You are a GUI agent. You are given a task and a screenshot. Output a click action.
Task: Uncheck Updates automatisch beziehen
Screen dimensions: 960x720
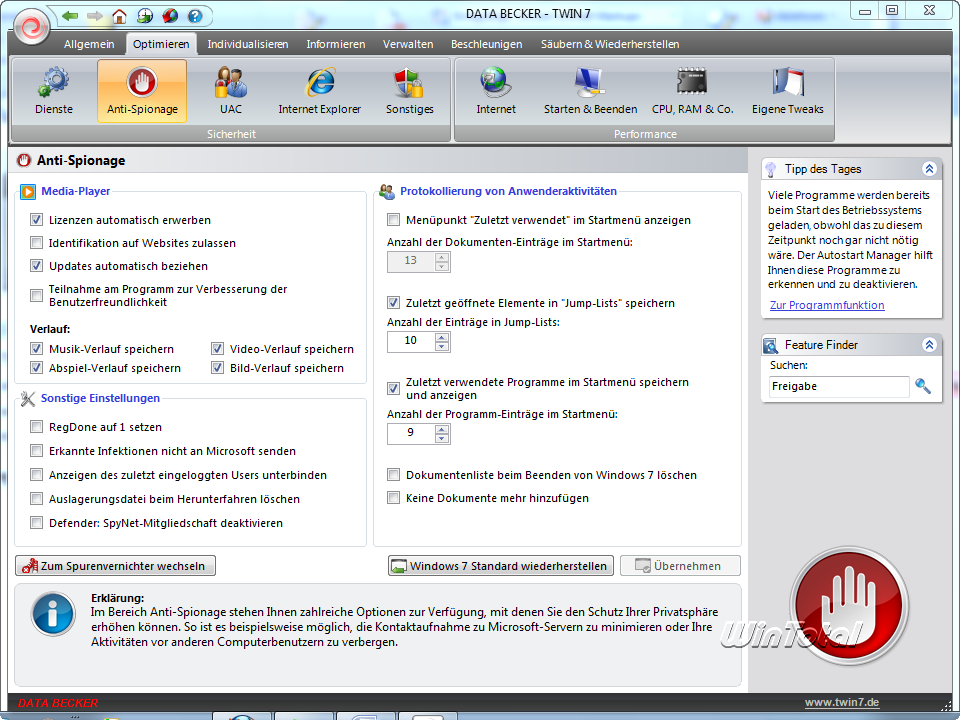tap(37, 266)
